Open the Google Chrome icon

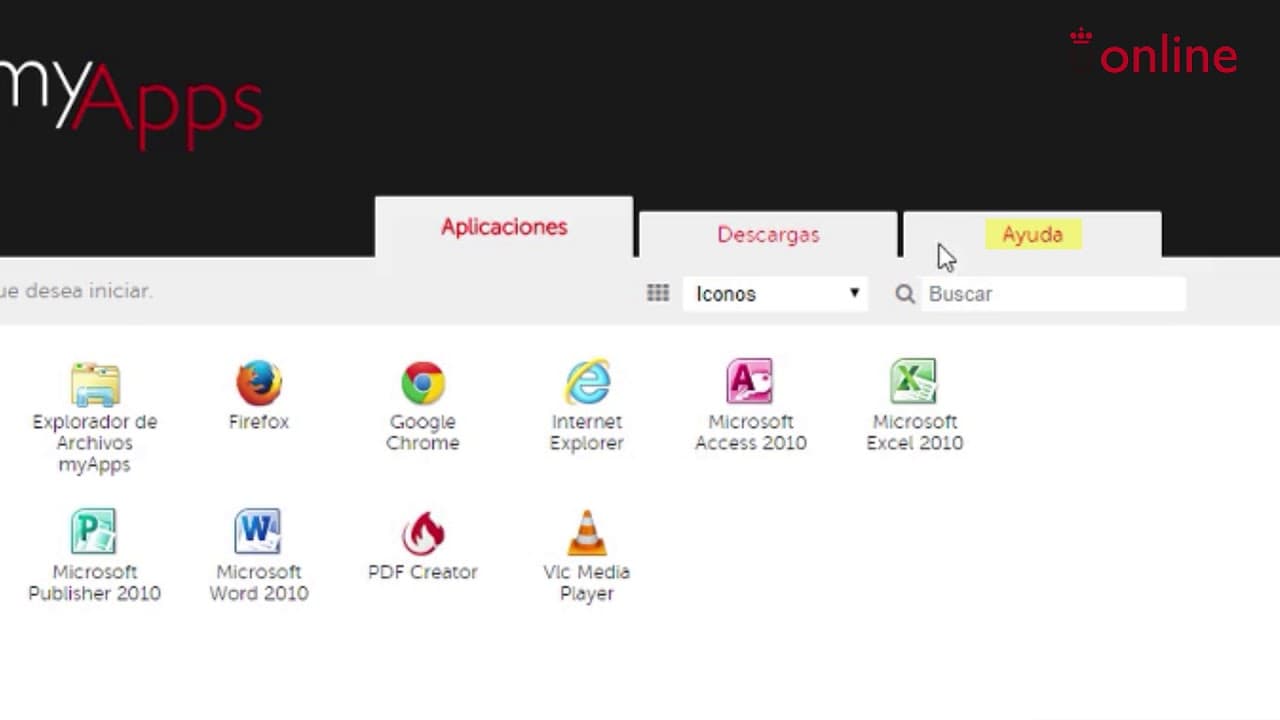[423, 383]
